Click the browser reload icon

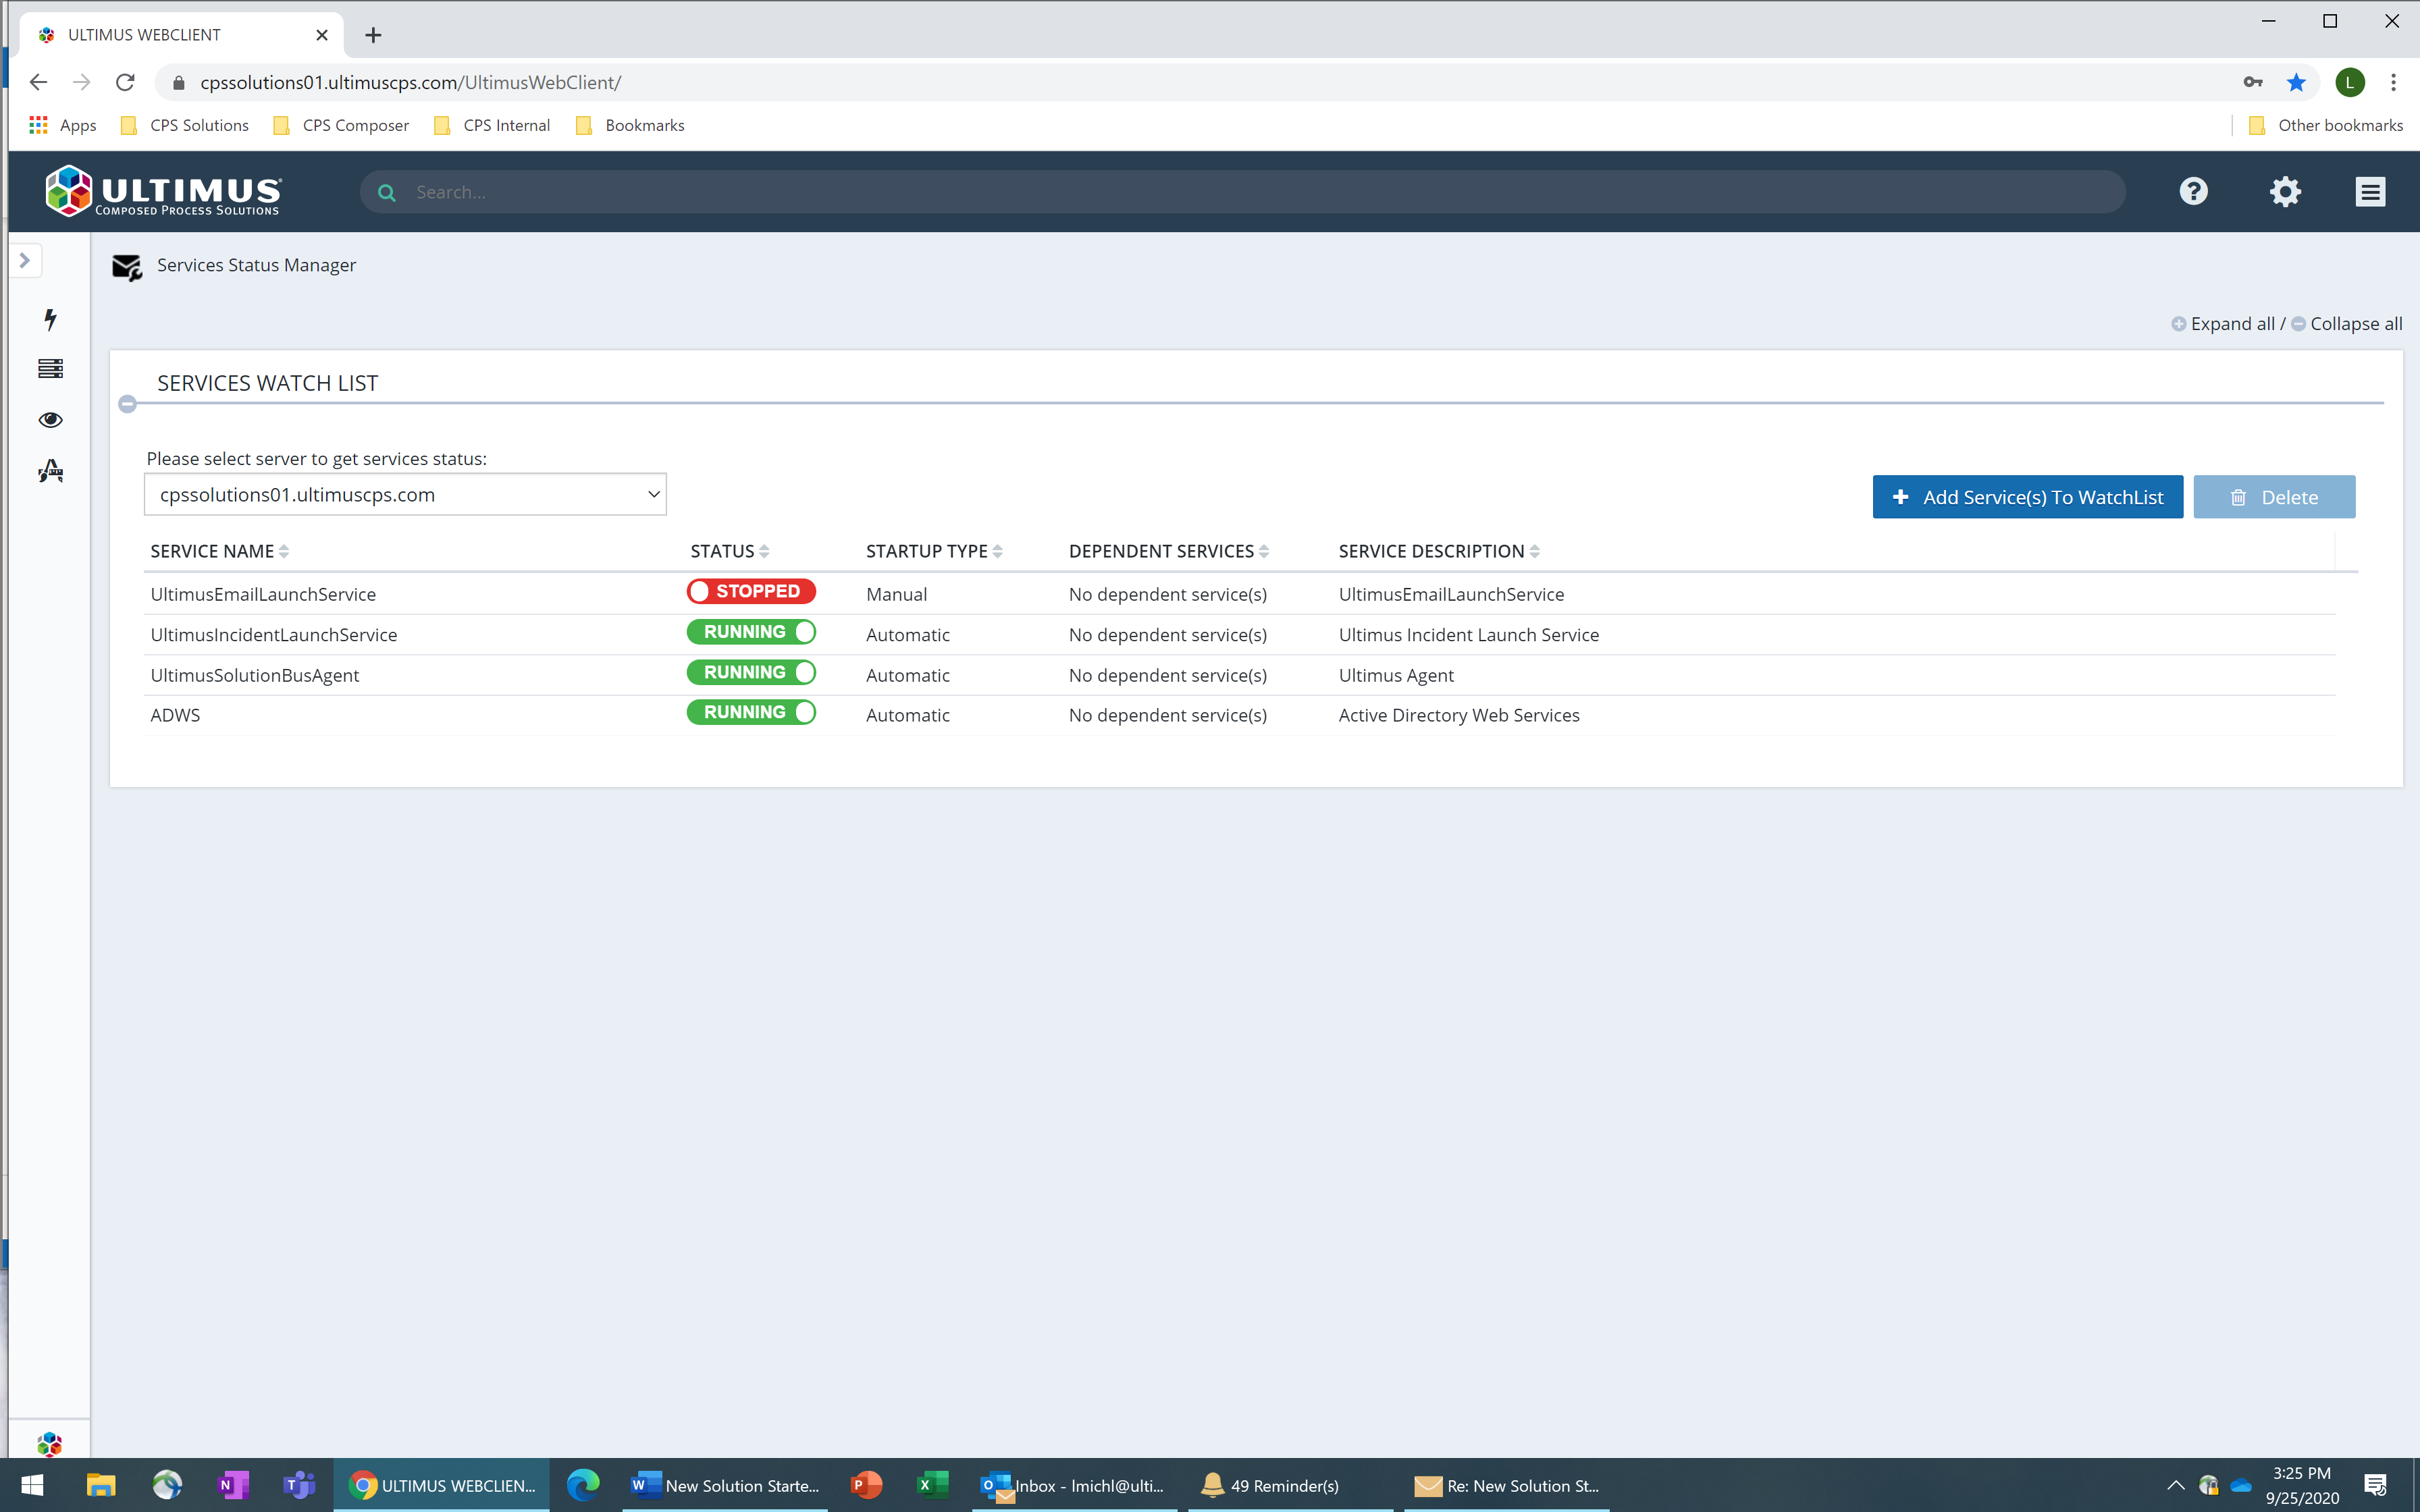125,82
